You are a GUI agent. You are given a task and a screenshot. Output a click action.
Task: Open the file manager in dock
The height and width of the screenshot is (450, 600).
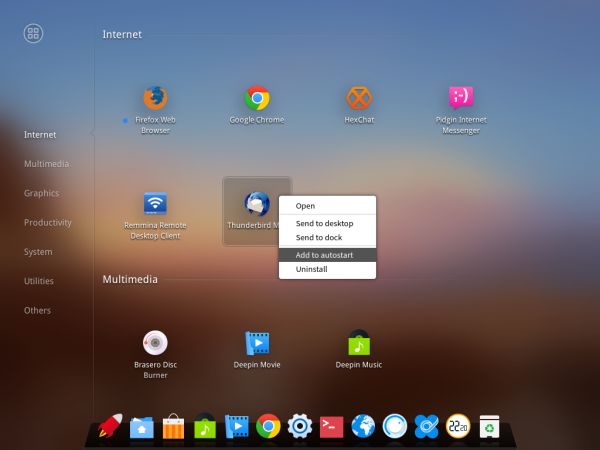[x=142, y=427]
